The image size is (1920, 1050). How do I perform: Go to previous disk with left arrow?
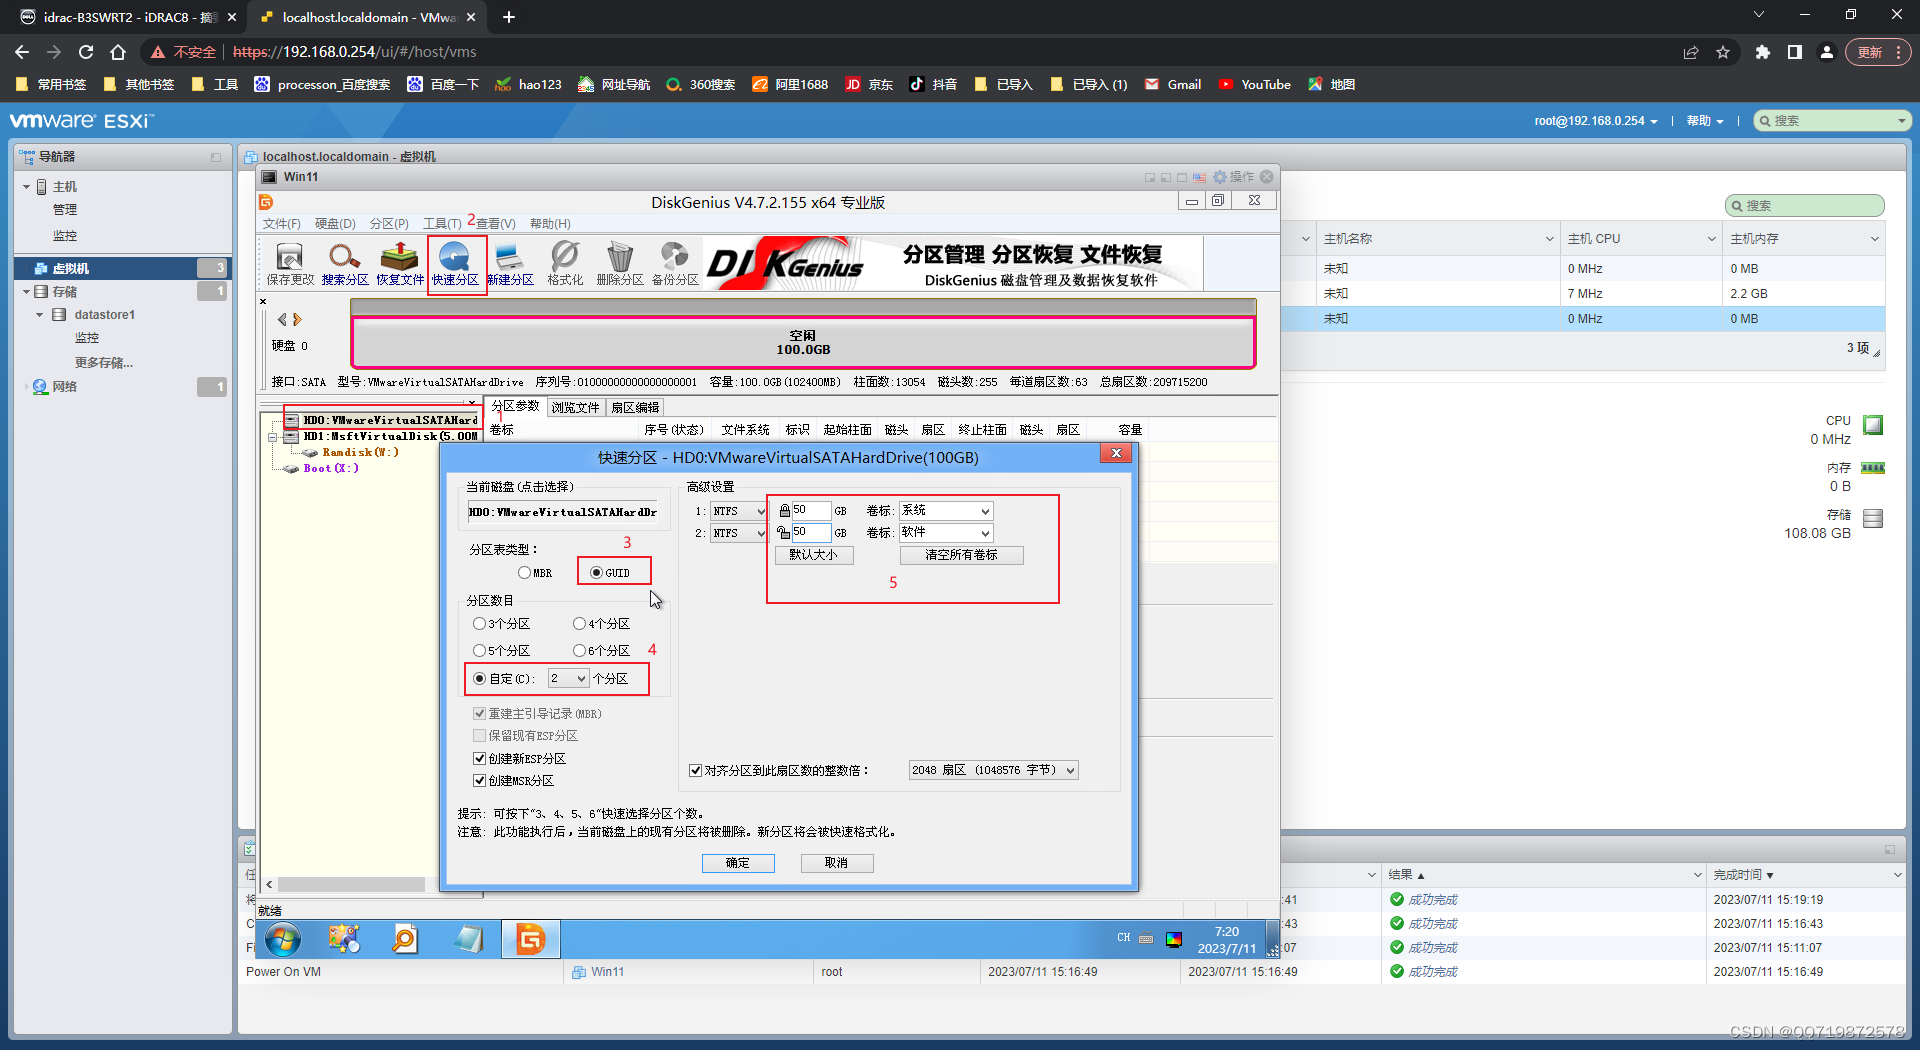tap(282, 320)
